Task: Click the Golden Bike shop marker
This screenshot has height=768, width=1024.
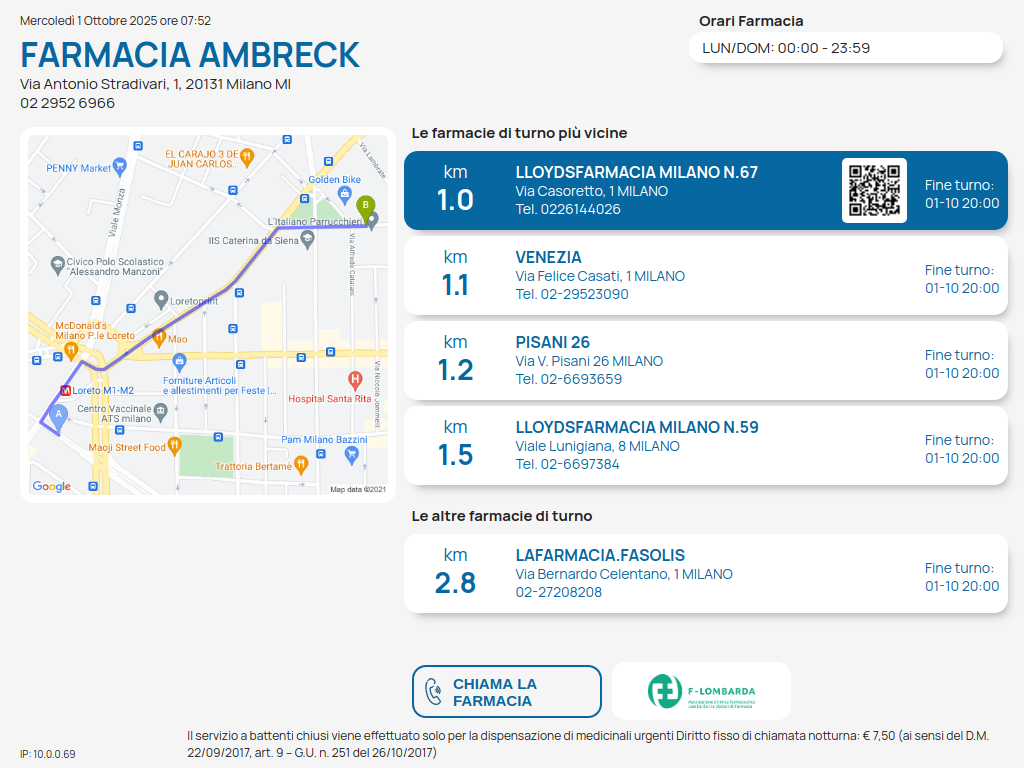Action: pyautogui.click(x=345, y=193)
